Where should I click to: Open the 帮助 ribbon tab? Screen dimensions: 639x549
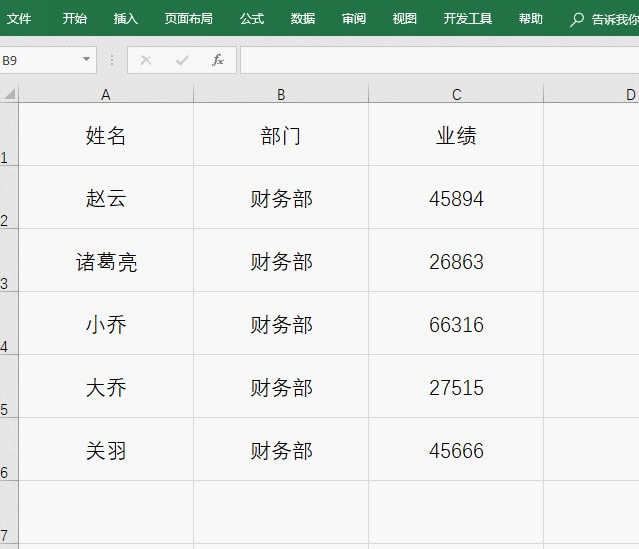click(531, 19)
